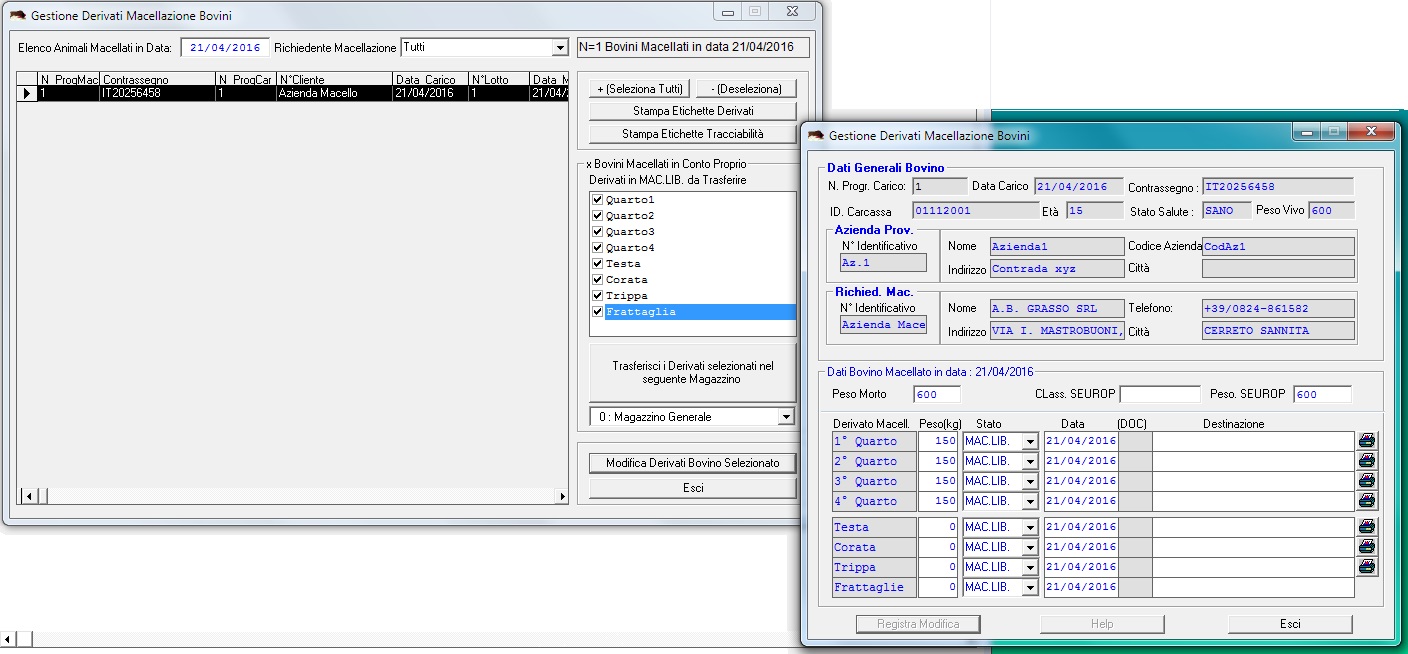Click the printer icon on the Testa row
This screenshot has height=654, width=1408.
[1367, 527]
